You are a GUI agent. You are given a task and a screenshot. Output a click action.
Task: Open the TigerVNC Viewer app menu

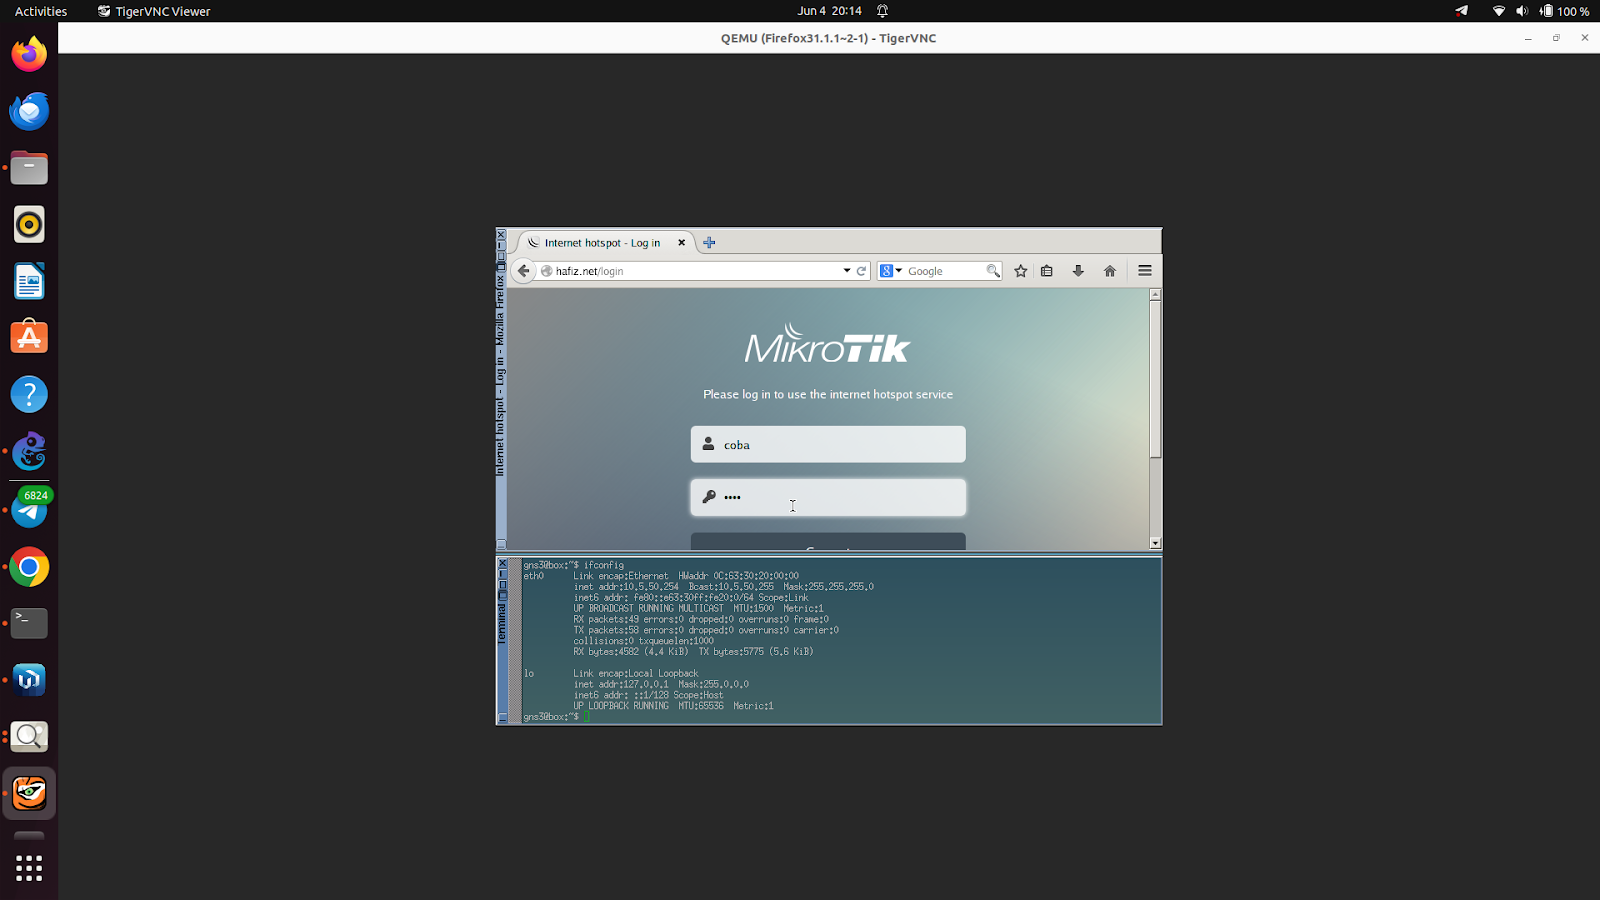[154, 11]
